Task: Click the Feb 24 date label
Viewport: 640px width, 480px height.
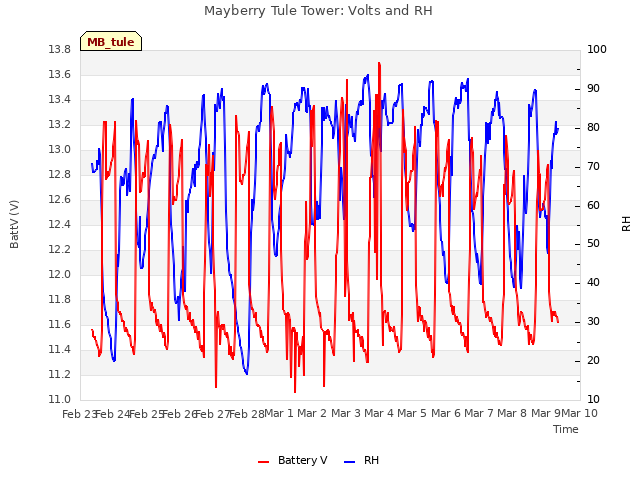Action: click(113, 414)
